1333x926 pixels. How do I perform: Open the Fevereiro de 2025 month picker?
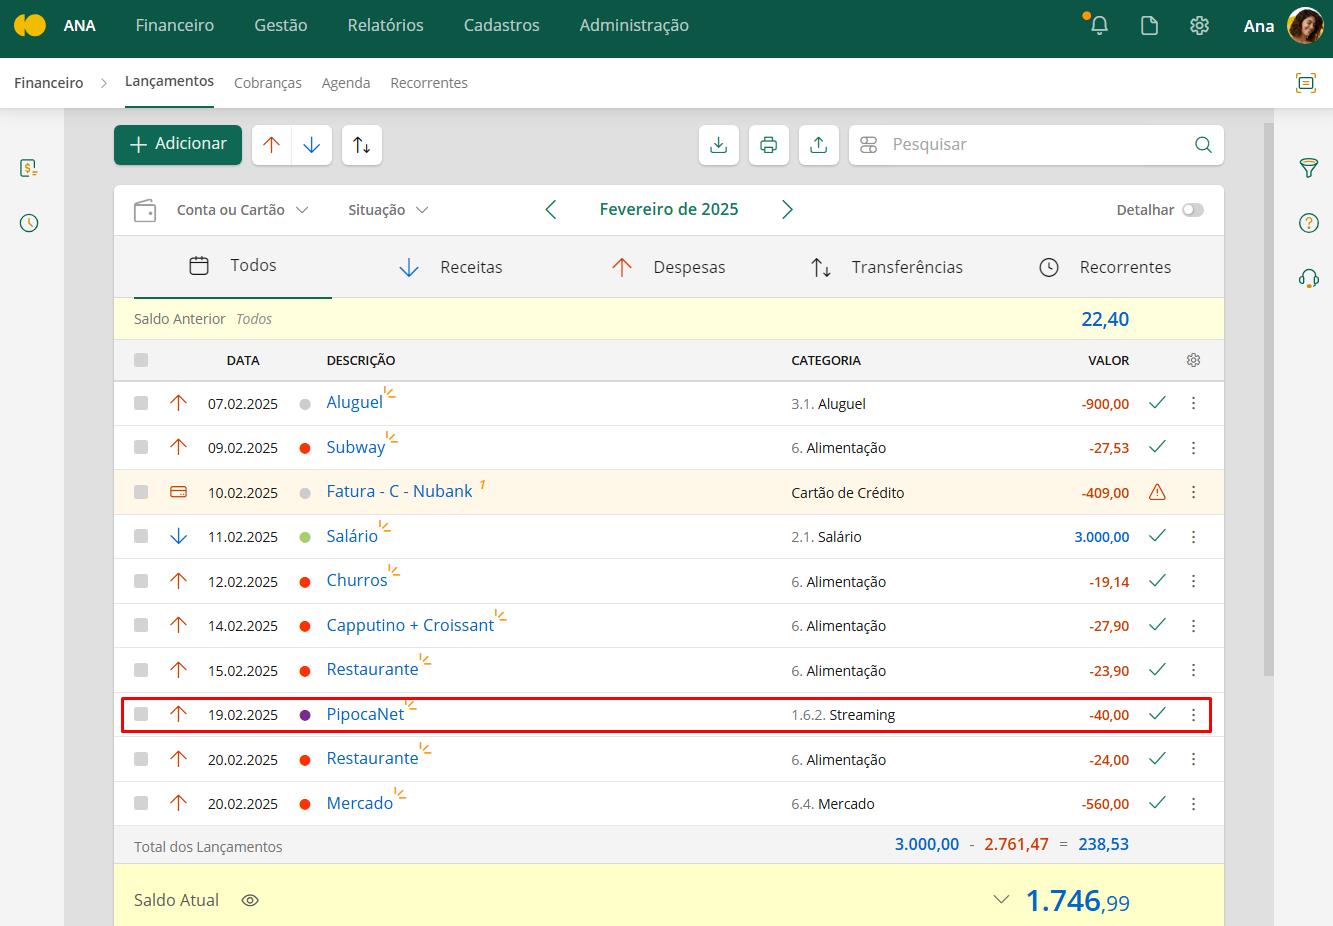(x=669, y=209)
